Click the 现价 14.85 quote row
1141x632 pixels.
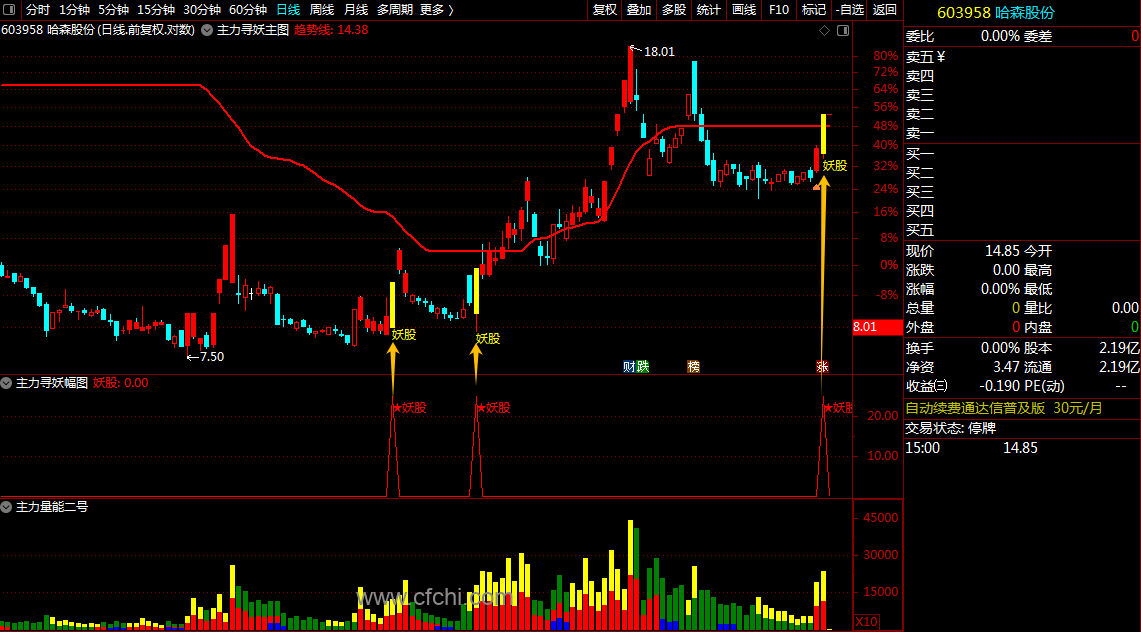[x=962, y=251]
